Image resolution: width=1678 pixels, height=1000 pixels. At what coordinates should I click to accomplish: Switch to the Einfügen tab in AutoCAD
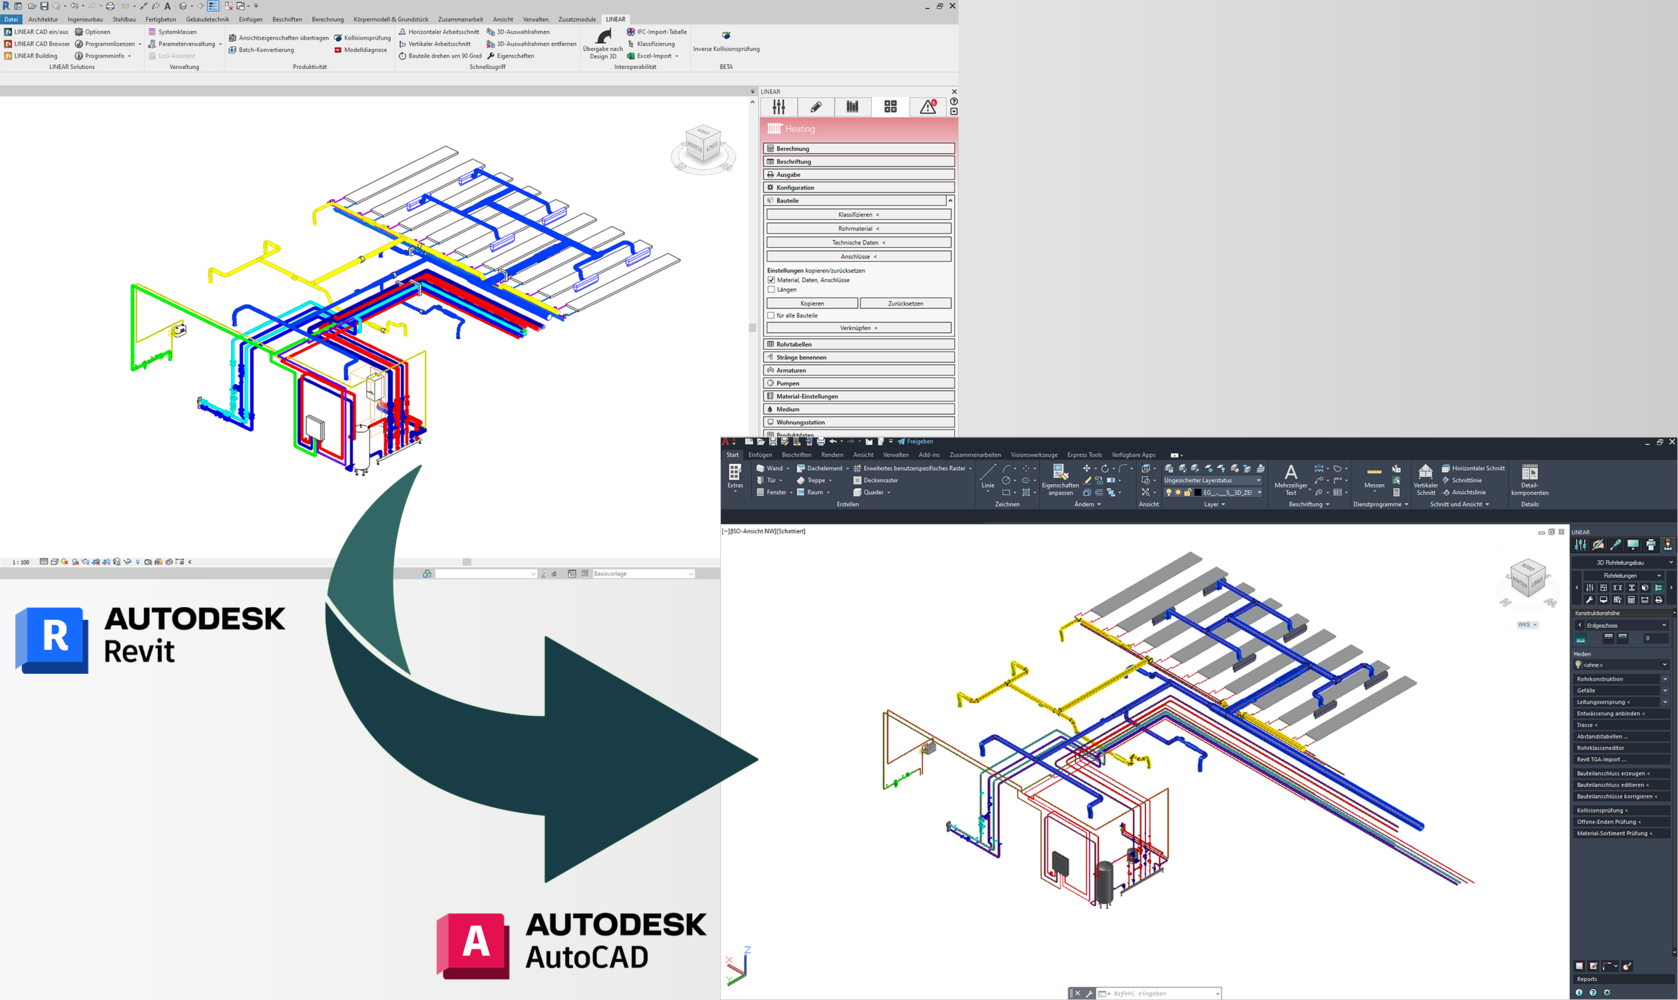(x=760, y=455)
